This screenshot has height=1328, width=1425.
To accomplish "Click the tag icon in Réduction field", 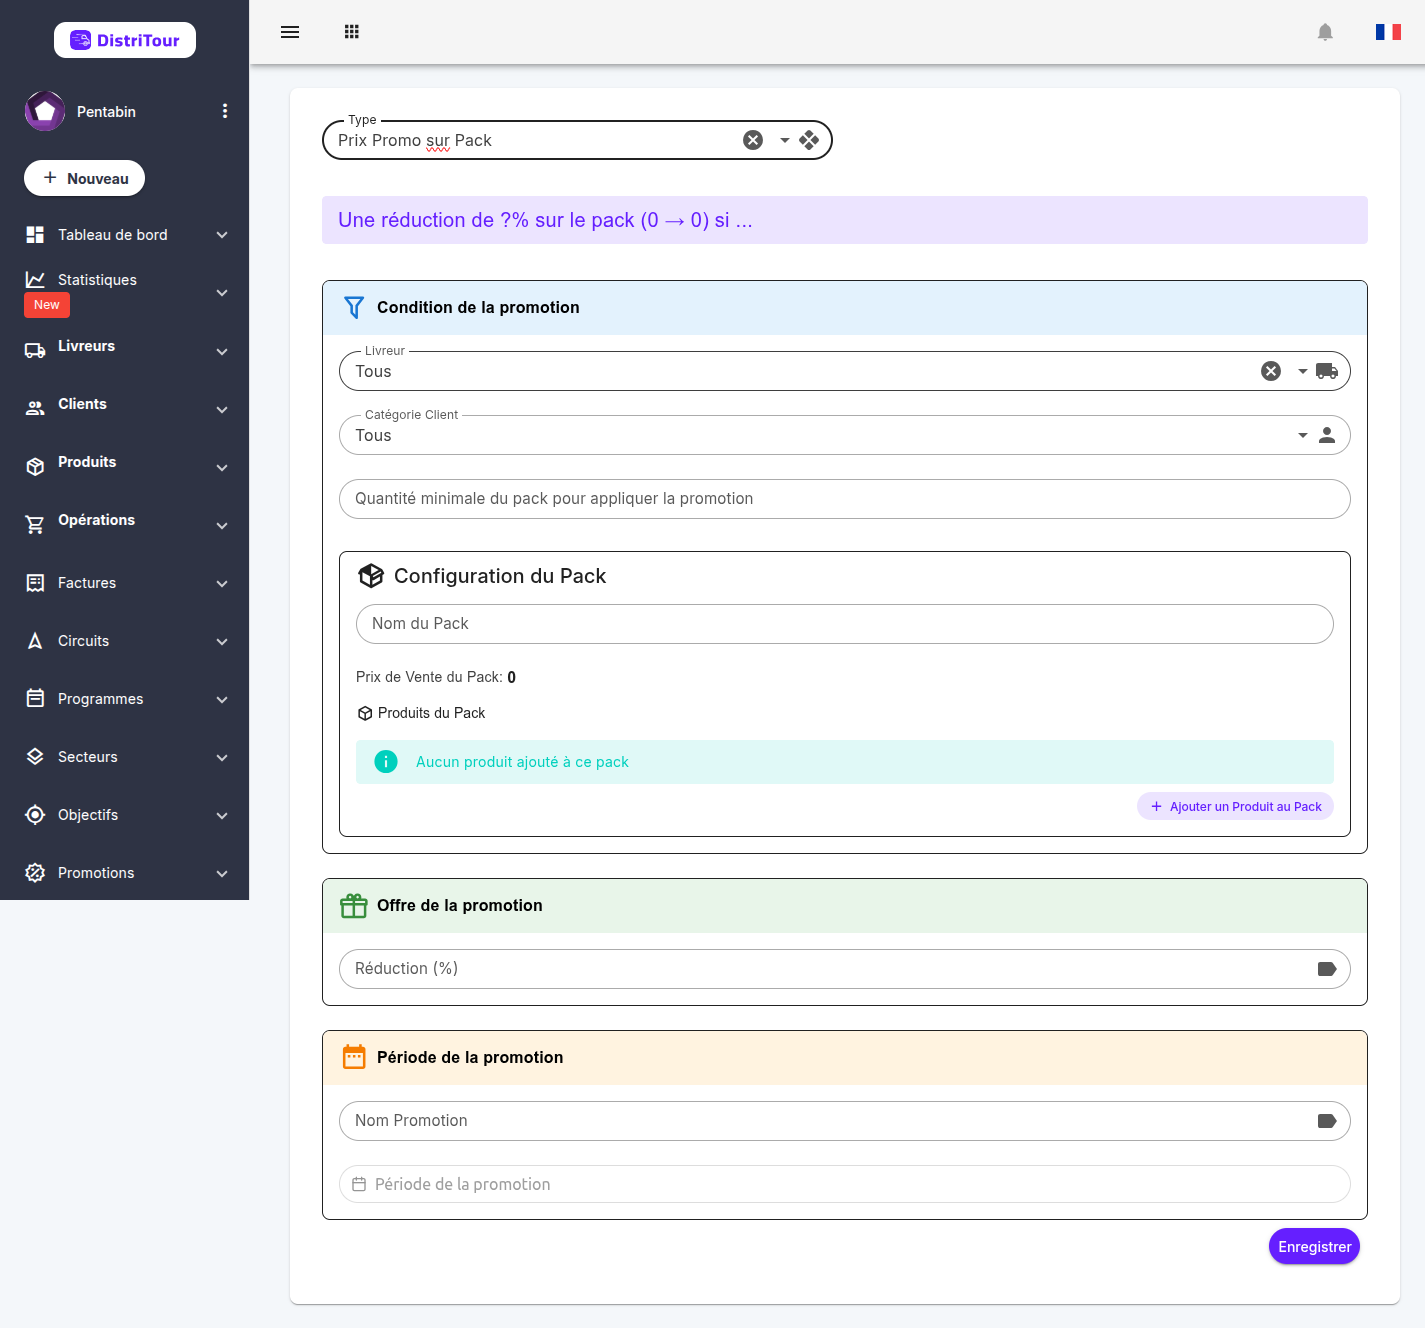I will tap(1327, 969).
